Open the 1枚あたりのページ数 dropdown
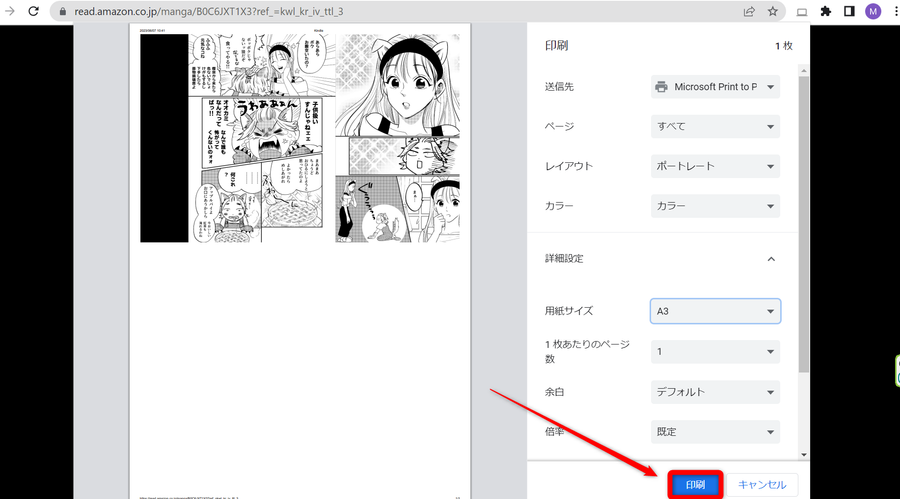This screenshot has height=499, width=900. [715, 351]
